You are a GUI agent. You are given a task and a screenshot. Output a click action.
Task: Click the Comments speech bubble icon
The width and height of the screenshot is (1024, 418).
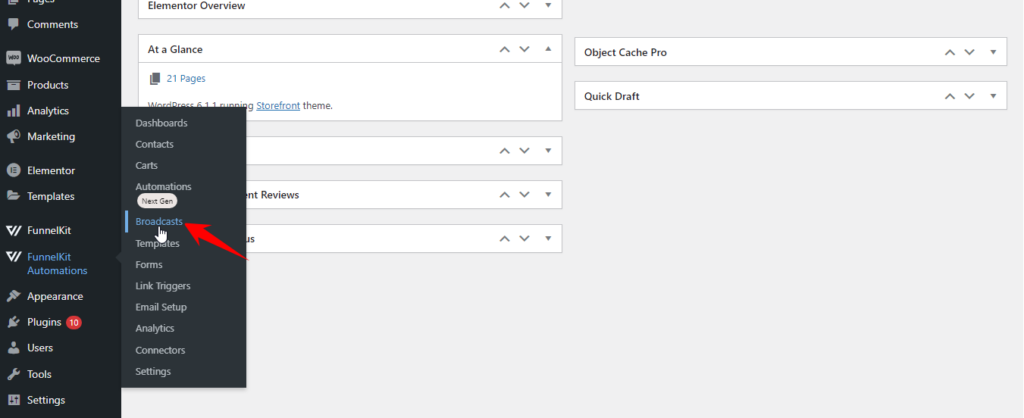pyautogui.click(x=13, y=24)
